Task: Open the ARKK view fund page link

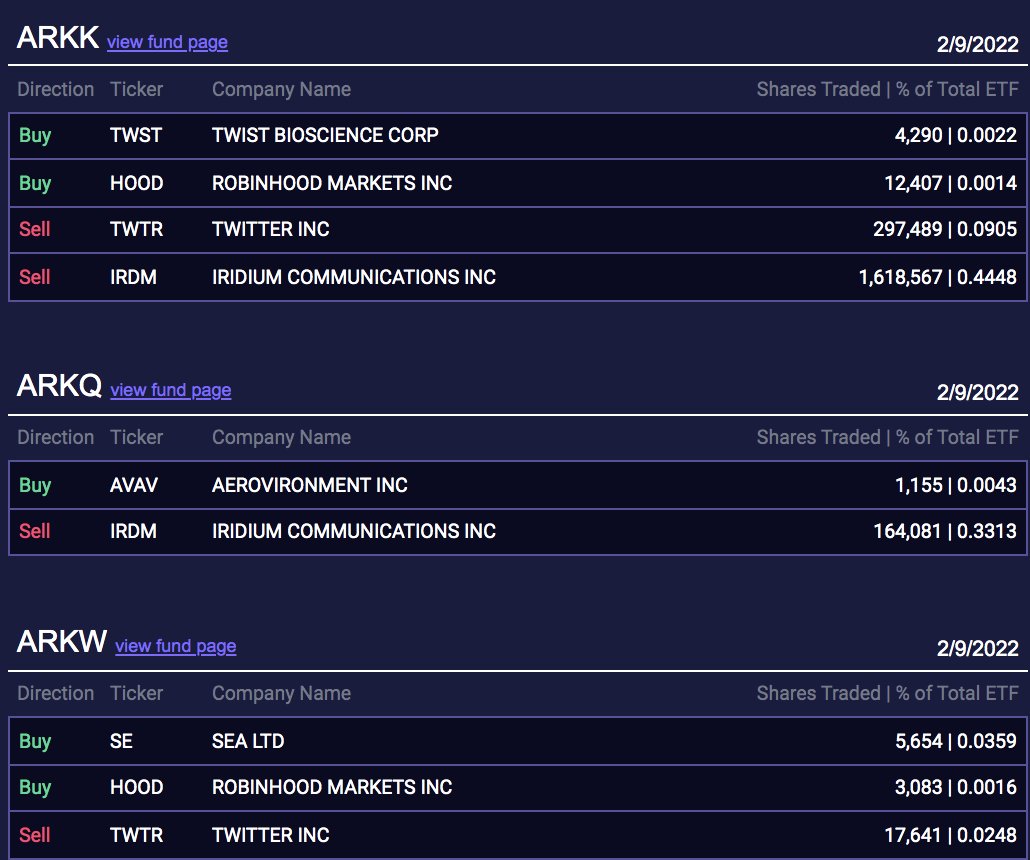Action: pyautogui.click(x=168, y=42)
